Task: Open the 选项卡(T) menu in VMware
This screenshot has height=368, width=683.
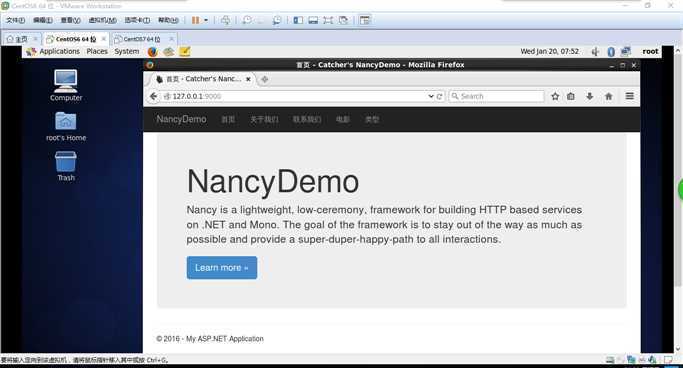Action: [137, 20]
